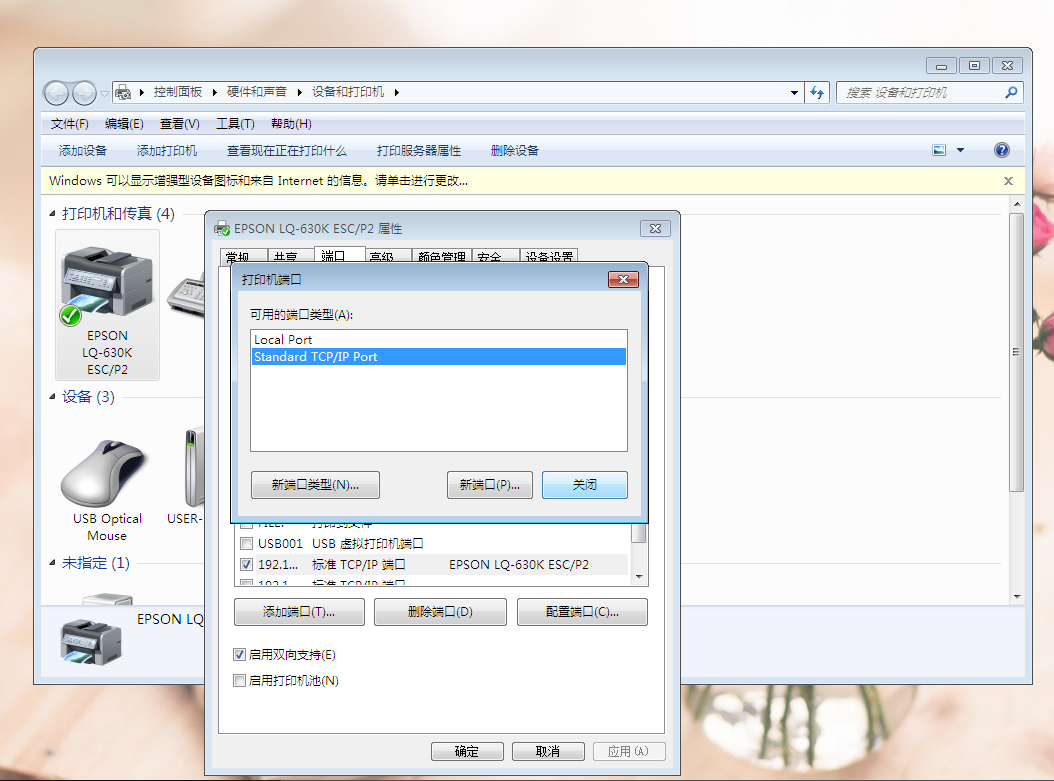Dismiss the yellow information bar
The width and height of the screenshot is (1054, 781).
tap(1008, 181)
